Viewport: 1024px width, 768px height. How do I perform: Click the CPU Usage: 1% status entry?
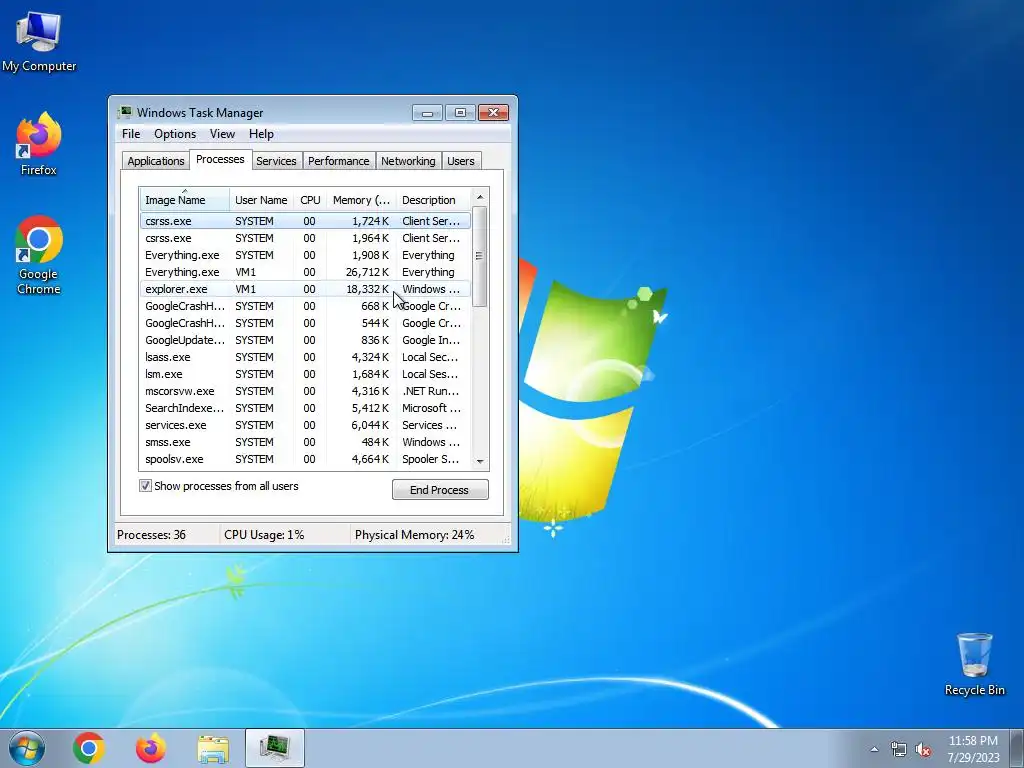[264, 535]
